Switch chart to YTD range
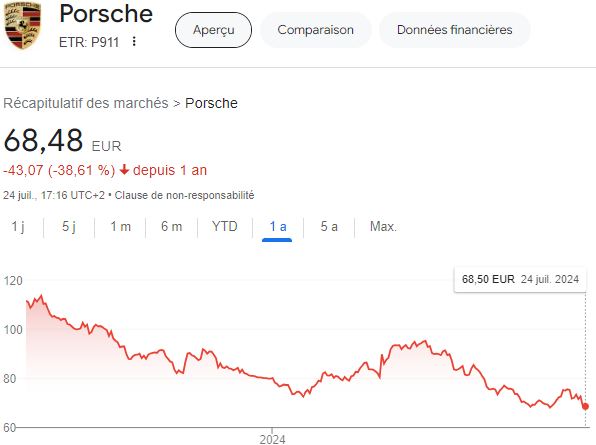Image resolution: width=596 pixels, height=445 pixels. click(x=225, y=226)
